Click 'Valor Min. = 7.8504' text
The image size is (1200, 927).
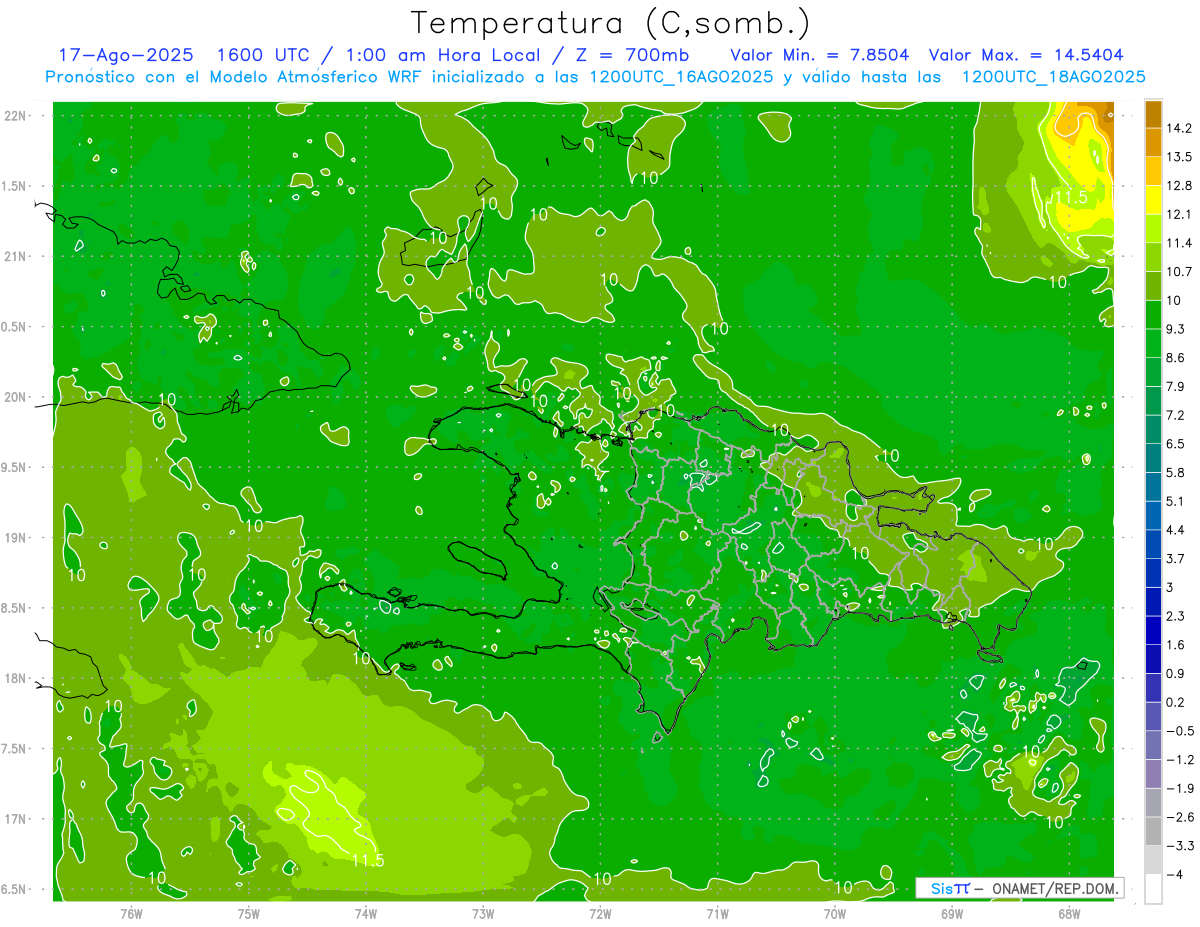point(822,54)
